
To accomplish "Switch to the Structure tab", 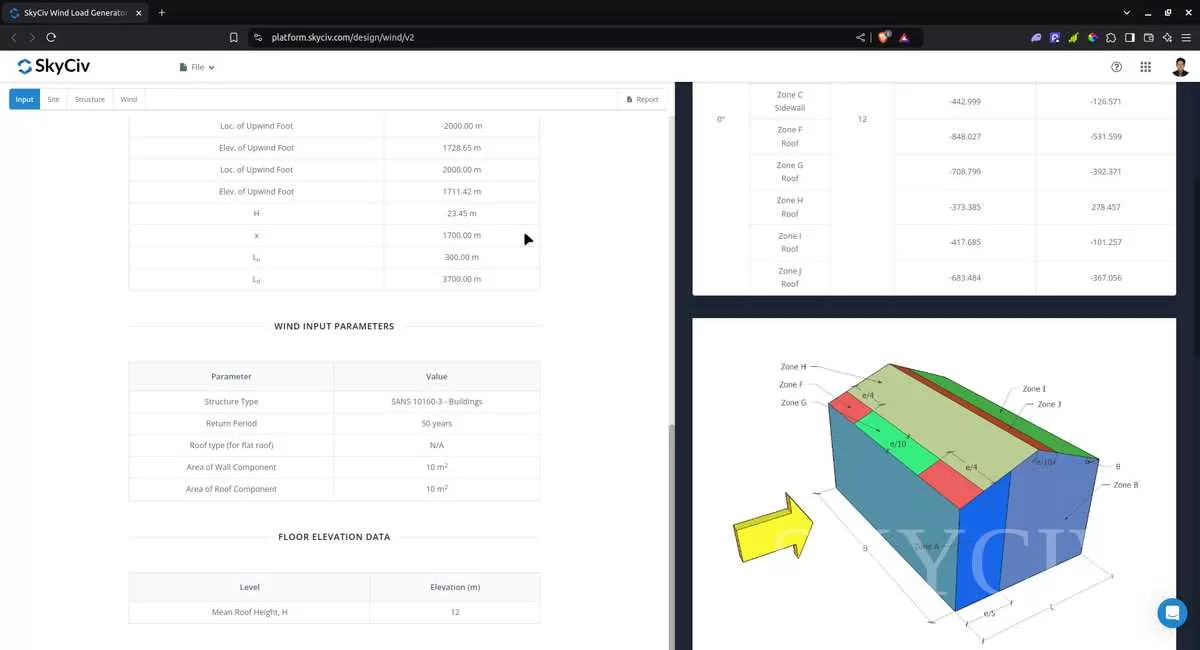I will coord(90,99).
